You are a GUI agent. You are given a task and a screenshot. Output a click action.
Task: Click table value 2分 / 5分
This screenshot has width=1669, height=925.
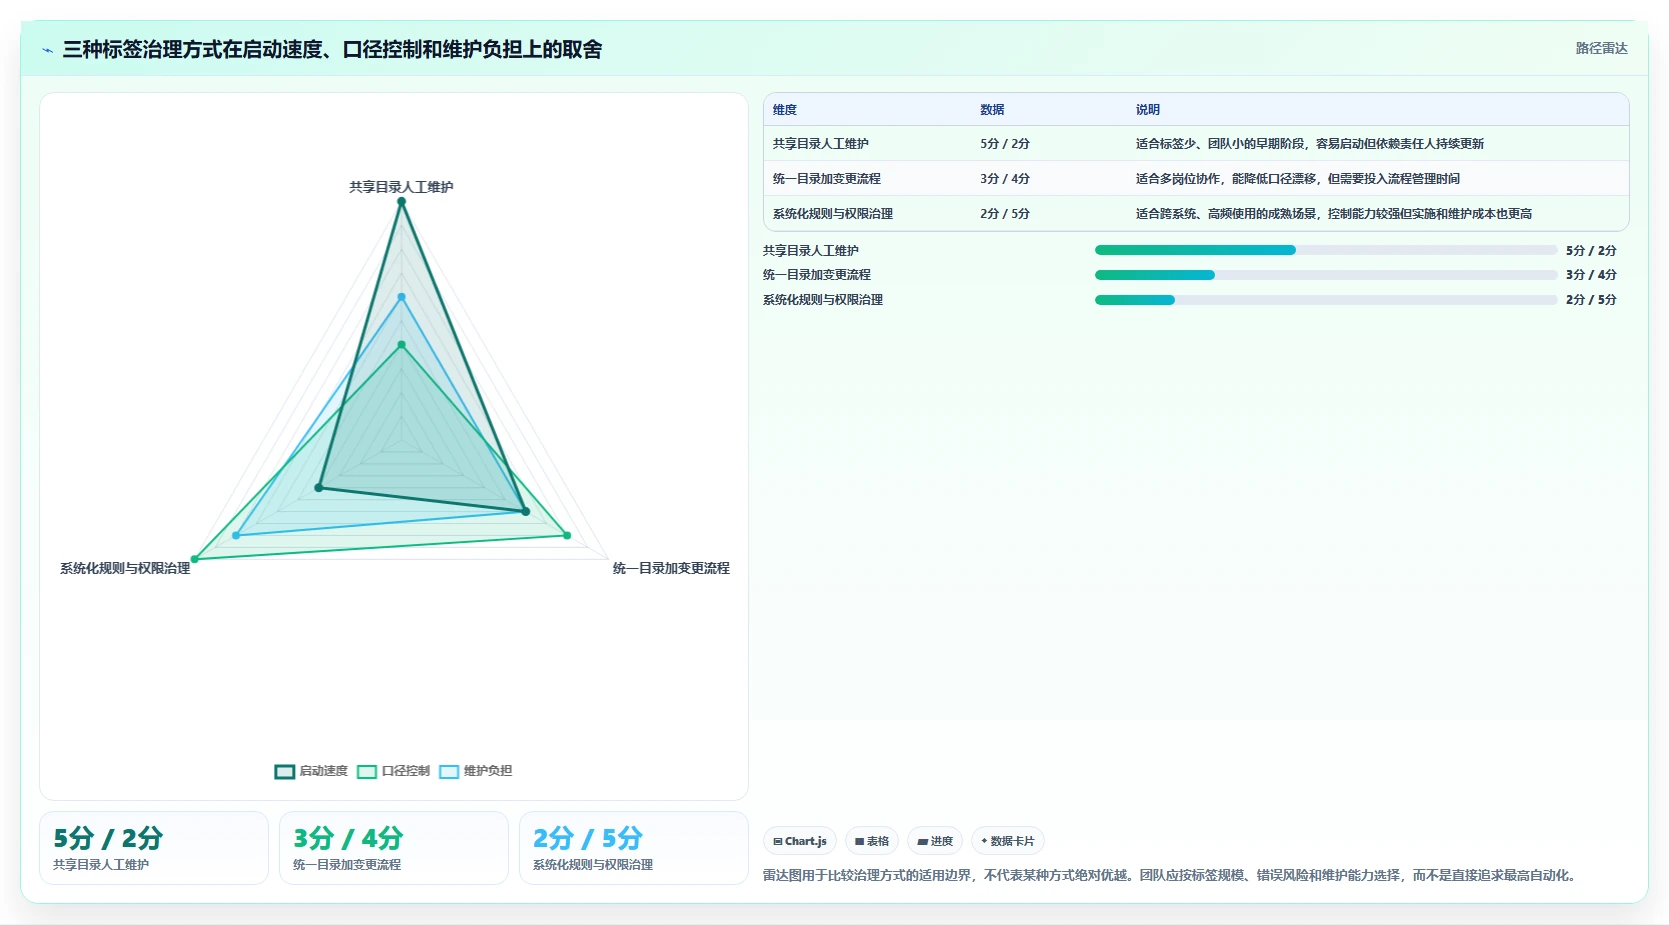tap(1005, 214)
